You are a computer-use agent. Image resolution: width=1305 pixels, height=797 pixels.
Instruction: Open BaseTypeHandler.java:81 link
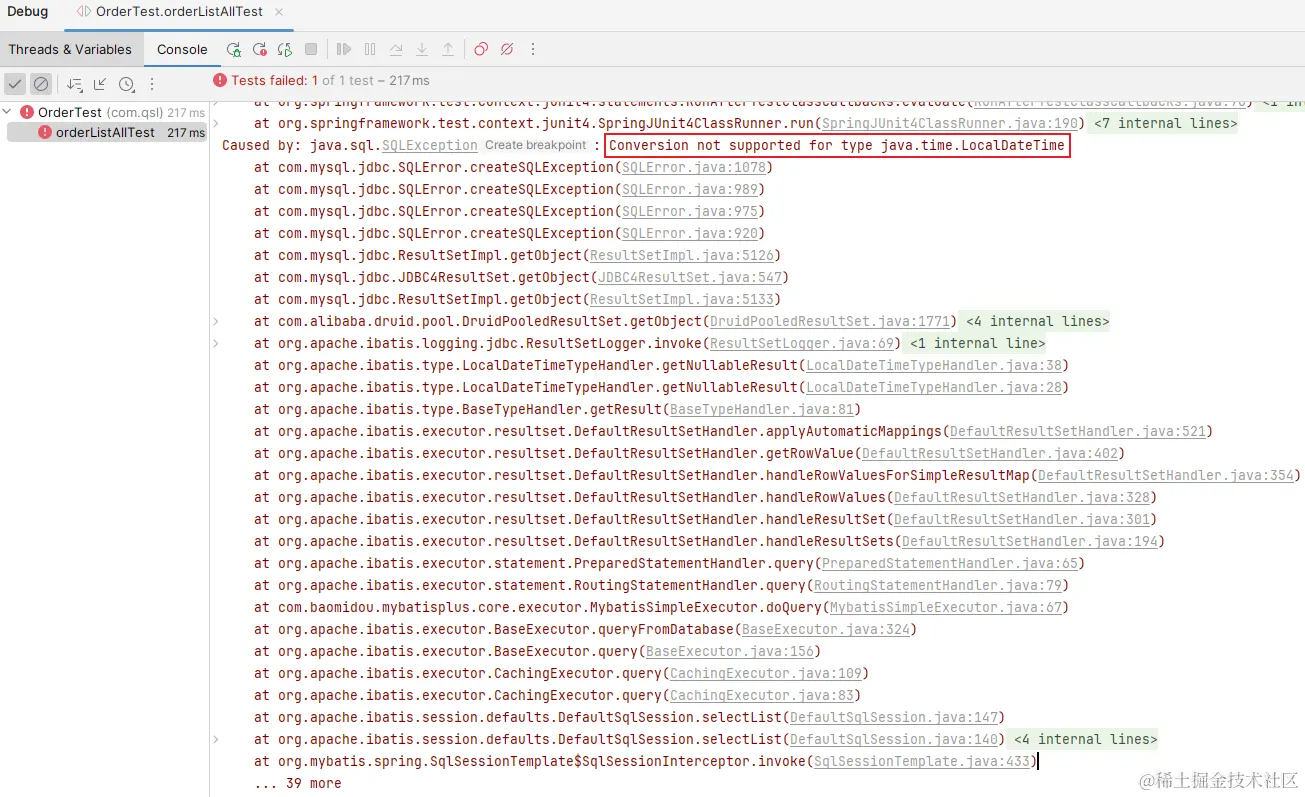point(761,409)
